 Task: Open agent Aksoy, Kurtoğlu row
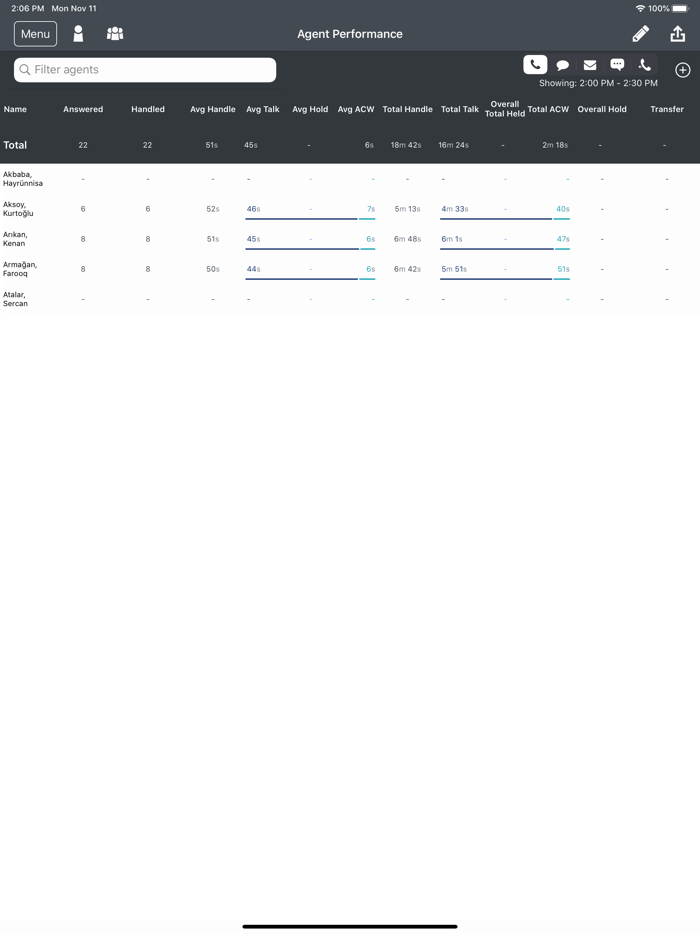350,209
